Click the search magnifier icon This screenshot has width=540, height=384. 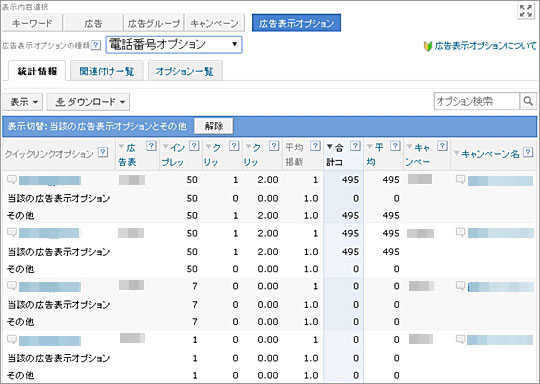[528, 101]
